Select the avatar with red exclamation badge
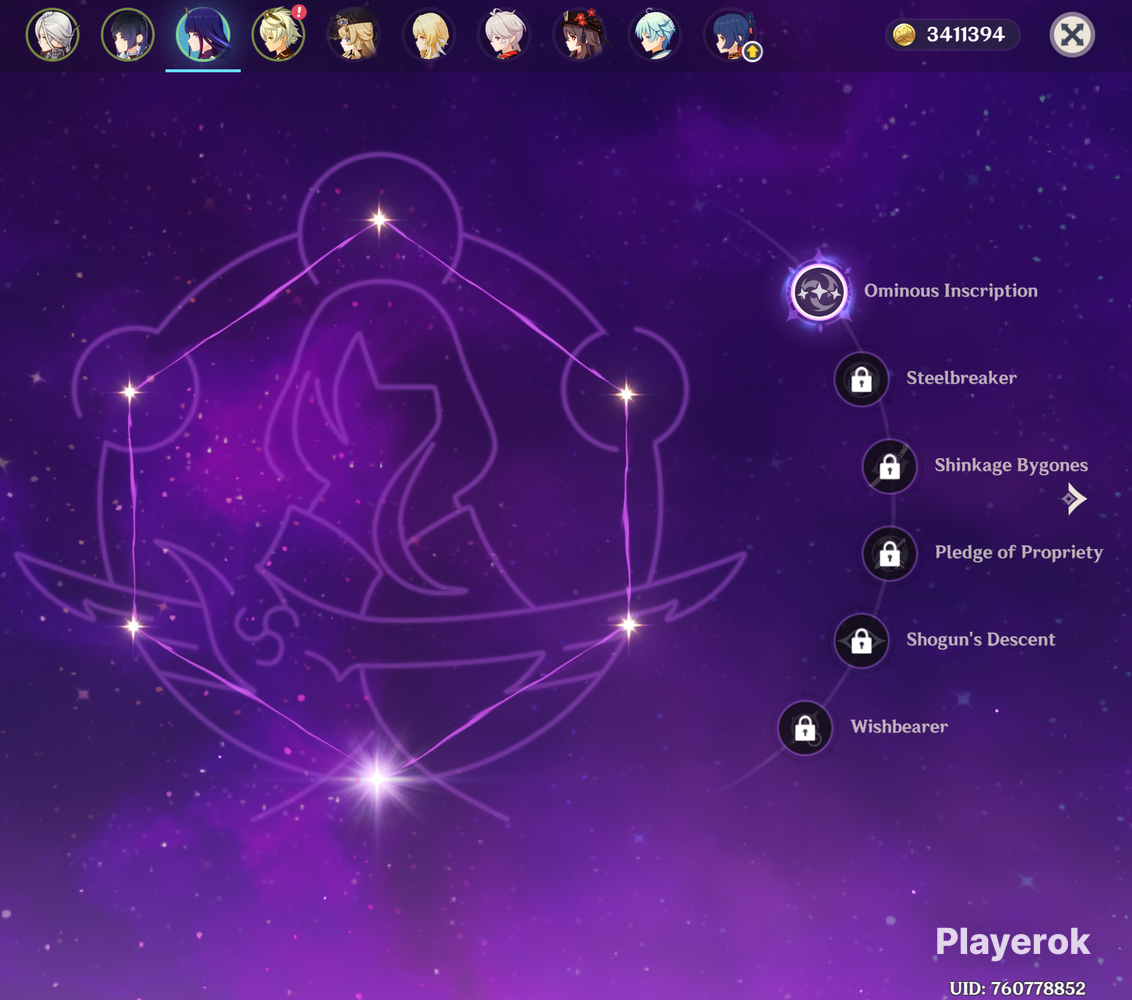1132x1000 pixels. (x=278, y=34)
